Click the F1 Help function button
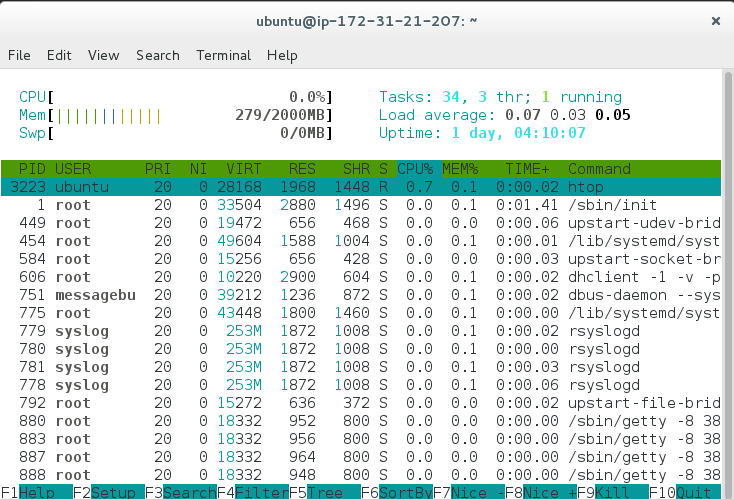The width and height of the screenshot is (734, 499). point(37,492)
